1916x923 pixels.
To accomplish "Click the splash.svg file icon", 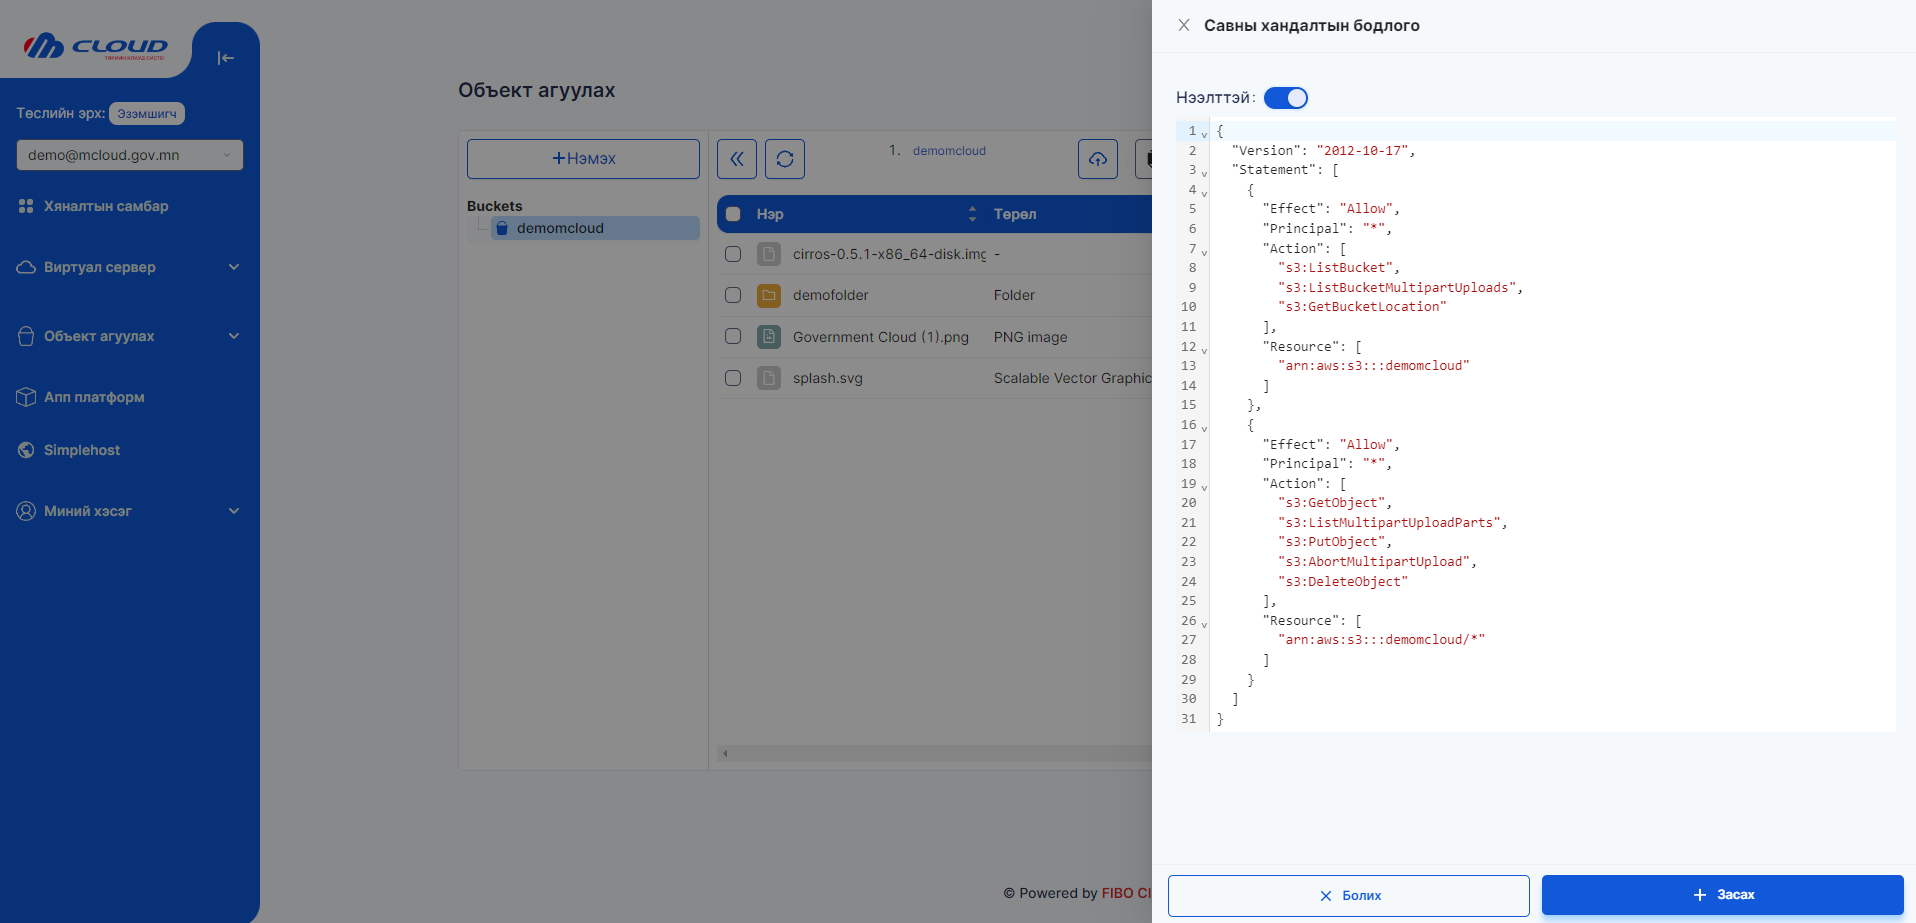I will 769,378.
